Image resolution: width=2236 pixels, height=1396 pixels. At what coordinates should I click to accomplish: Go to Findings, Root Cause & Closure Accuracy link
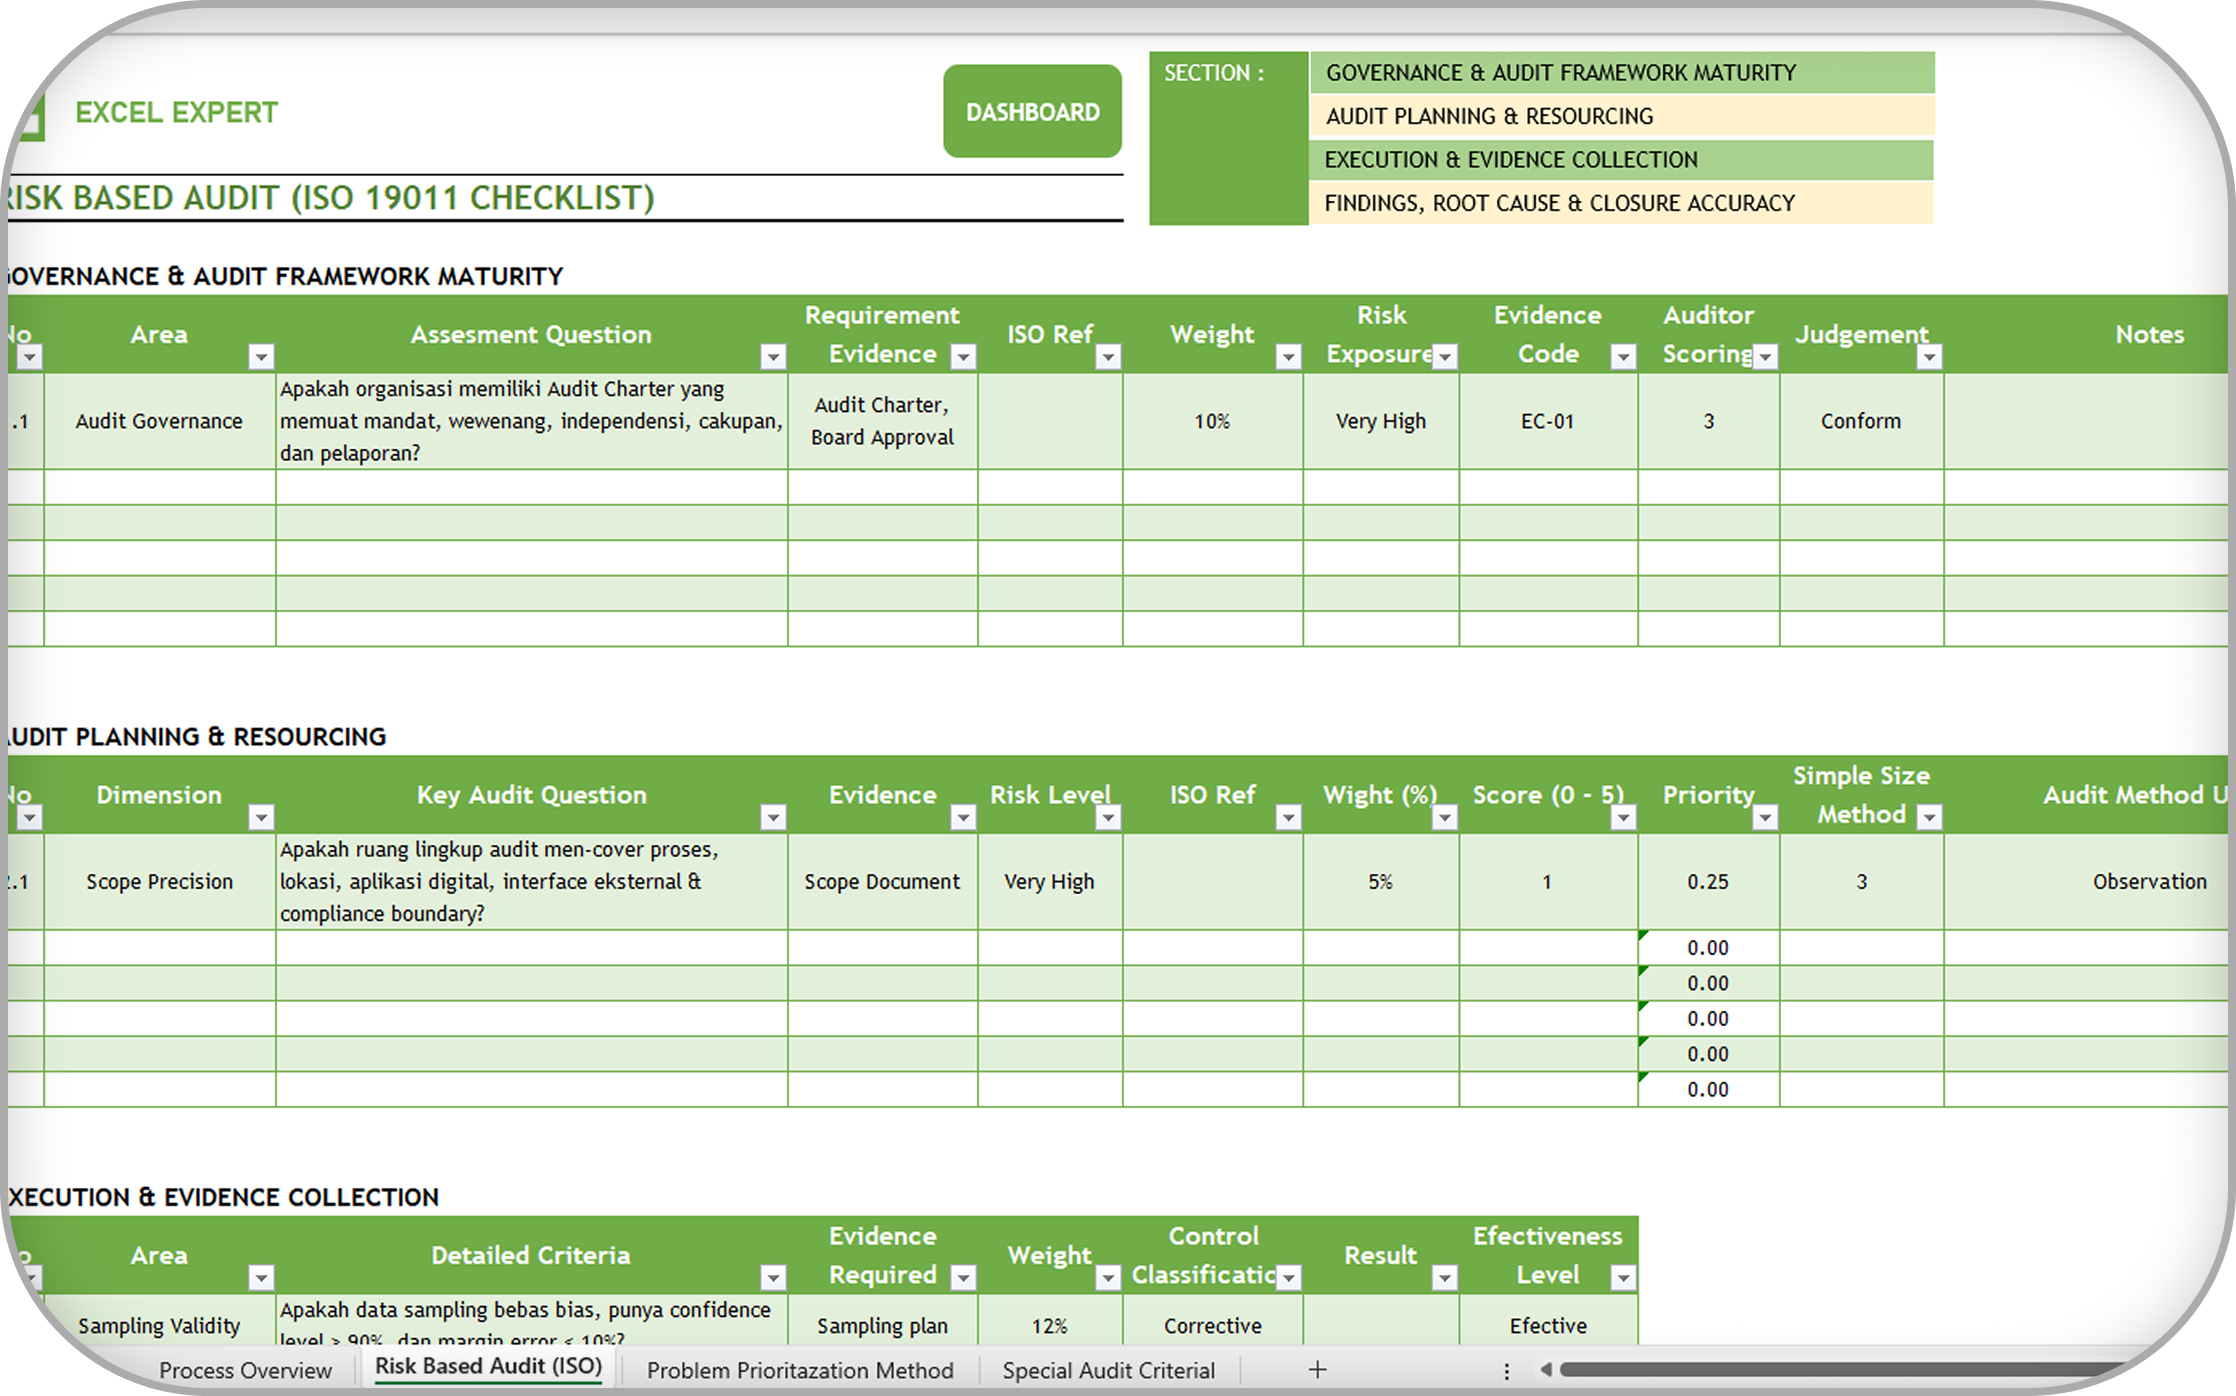(1559, 203)
